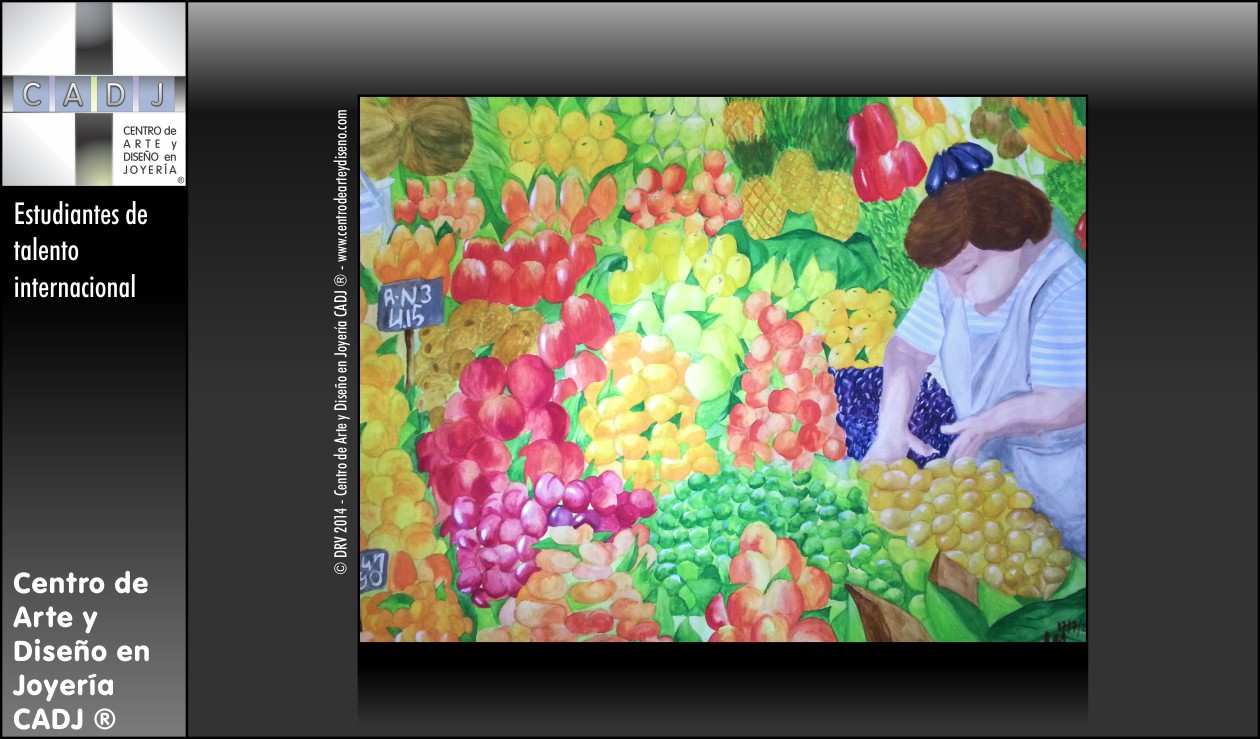Click the vertical "© DRV 2014" copyright line

coord(341,342)
